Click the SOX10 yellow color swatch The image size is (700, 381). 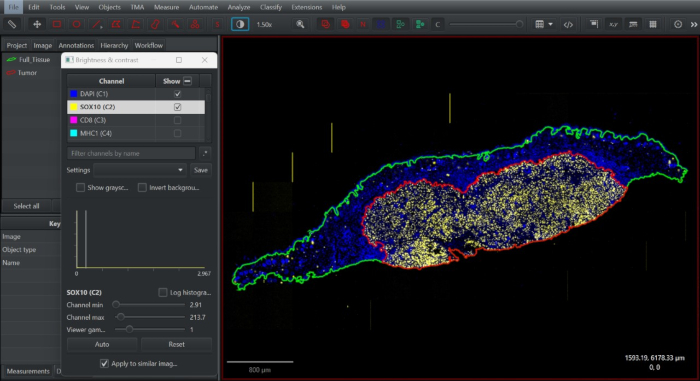click(x=74, y=107)
